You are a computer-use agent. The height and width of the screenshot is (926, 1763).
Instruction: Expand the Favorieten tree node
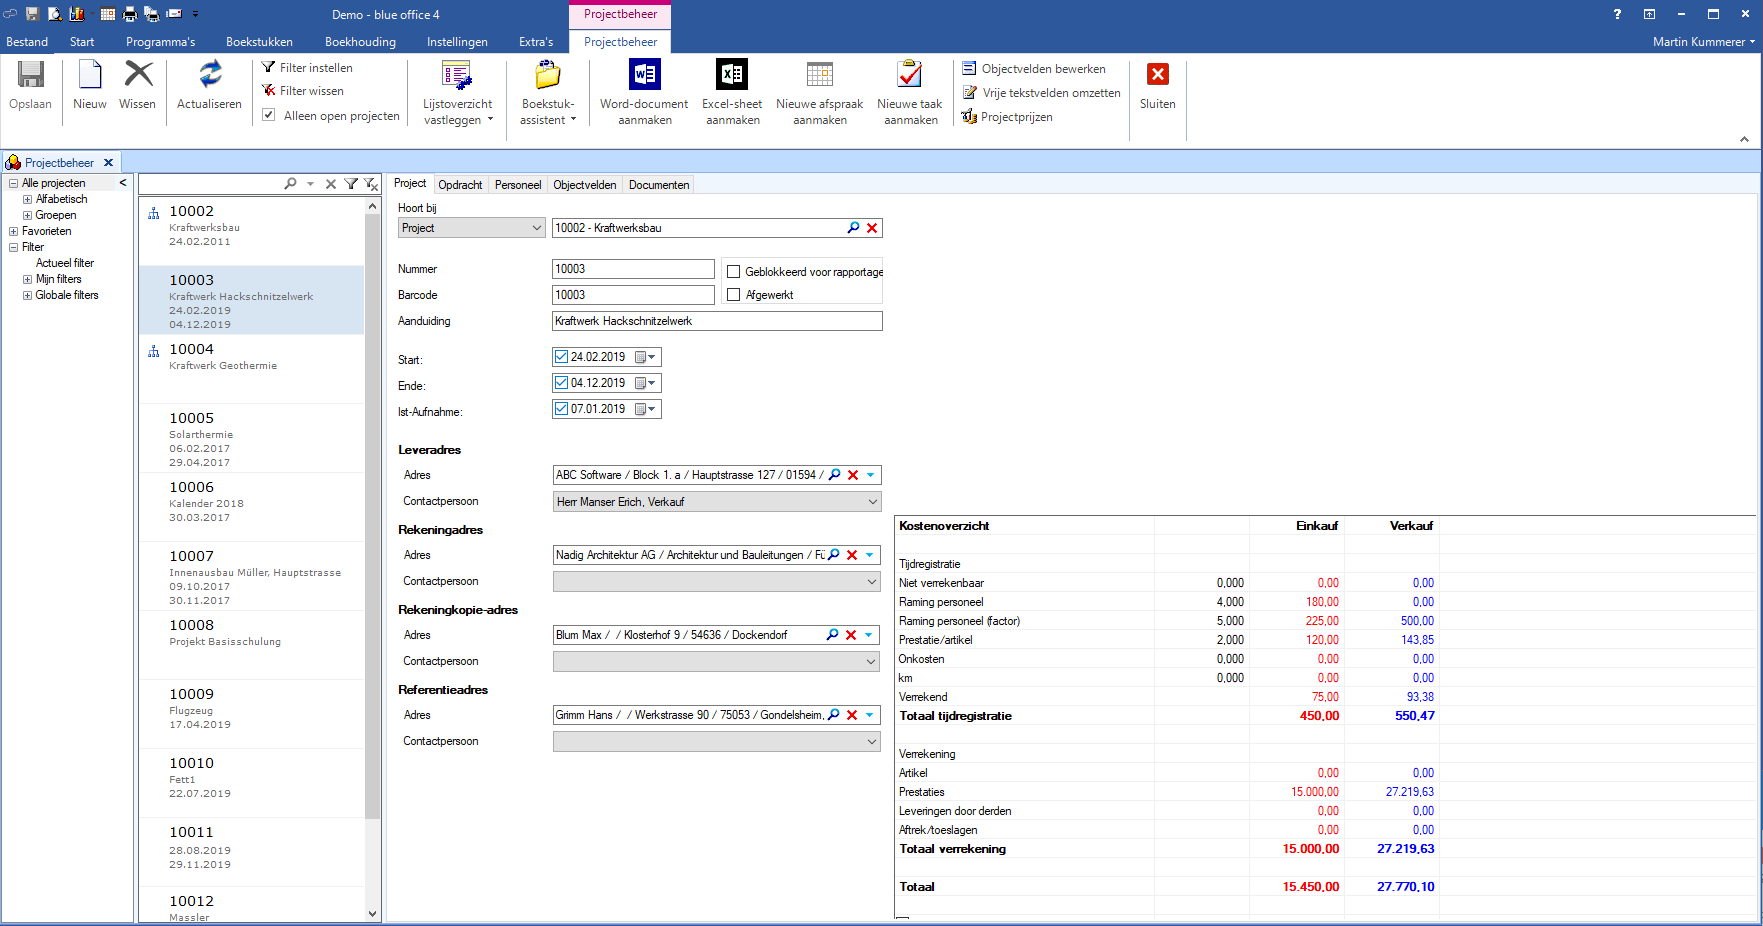(x=14, y=231)
